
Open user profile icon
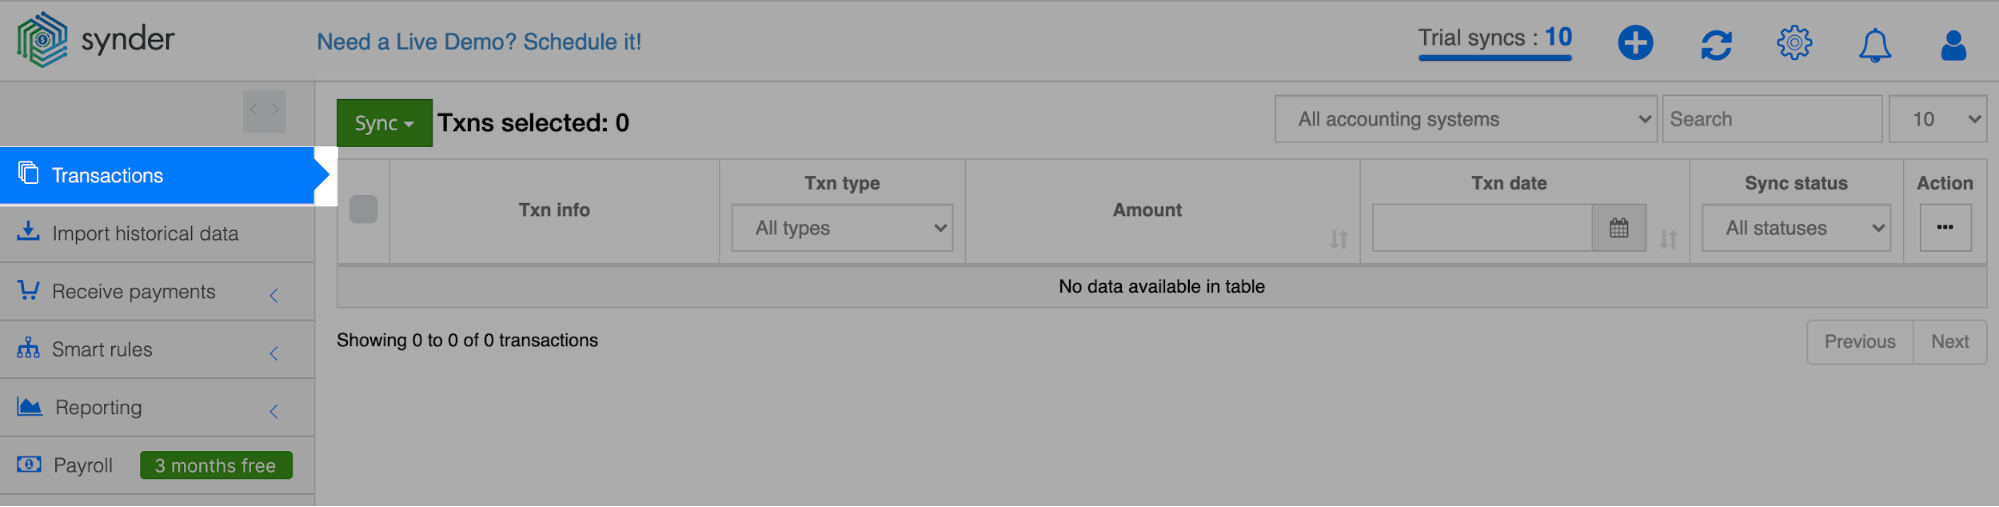click(1953, 45)
